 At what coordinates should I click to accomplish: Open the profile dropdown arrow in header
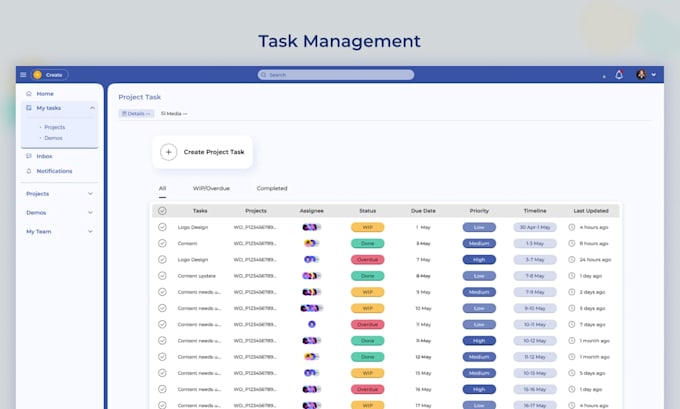click(x=654, y=75)
